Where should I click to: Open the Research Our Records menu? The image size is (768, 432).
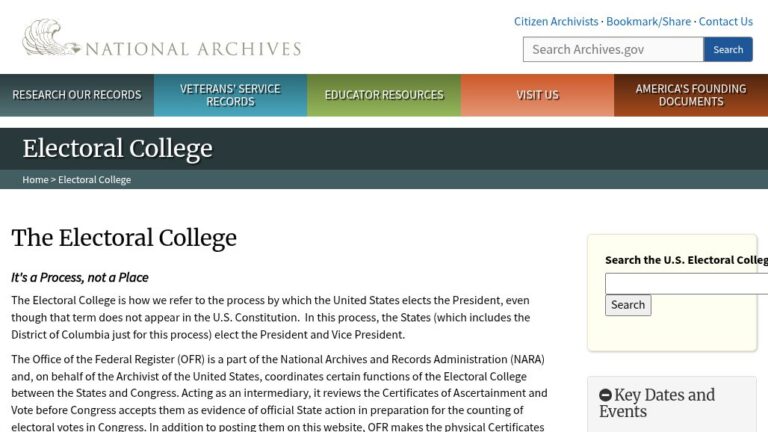click(x=77, y=95)
